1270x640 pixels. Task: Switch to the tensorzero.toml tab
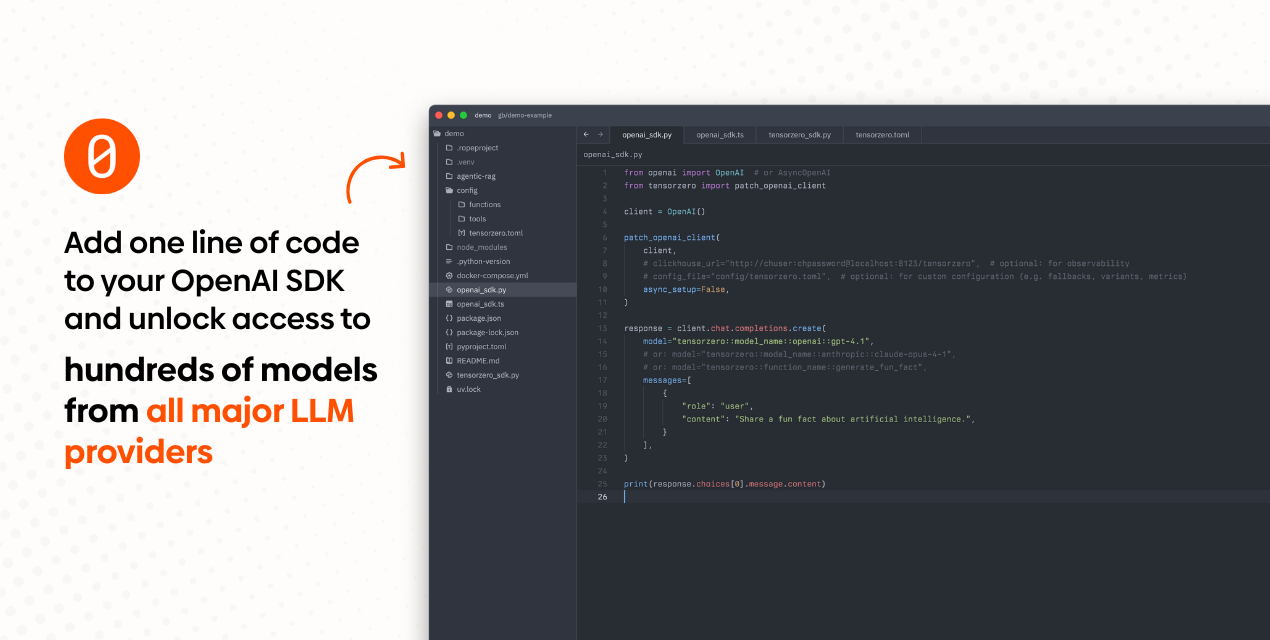[882, 134]
